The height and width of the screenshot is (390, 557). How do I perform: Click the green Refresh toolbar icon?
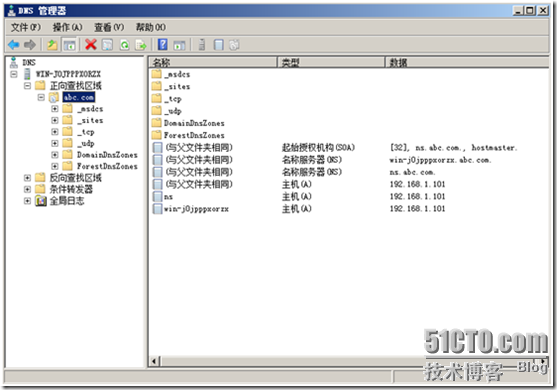124,45
